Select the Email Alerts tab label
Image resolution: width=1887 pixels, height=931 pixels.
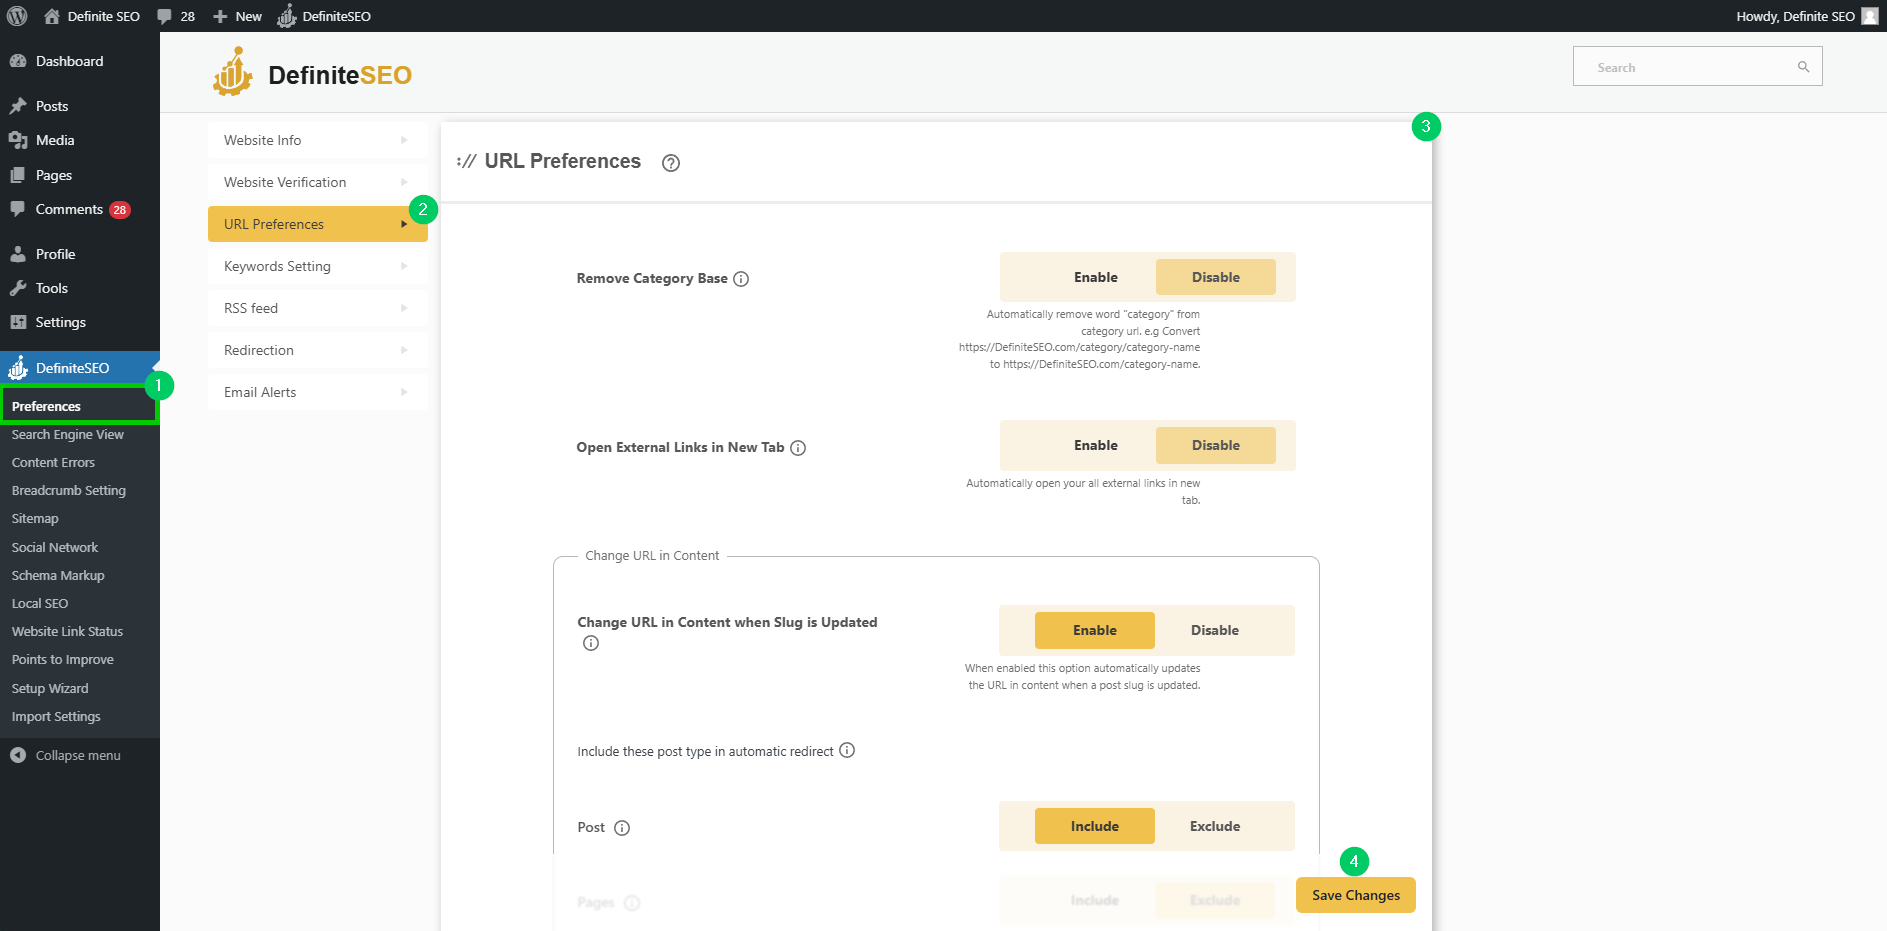pyautogui.click(x=260, y=392)
